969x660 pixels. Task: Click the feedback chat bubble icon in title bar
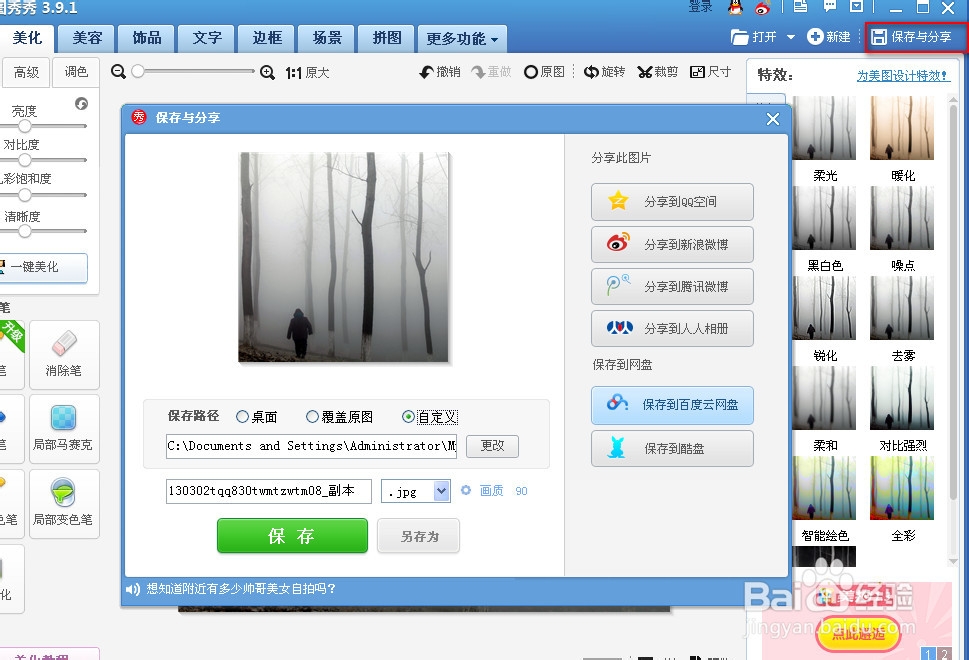click(x=829, y=7)
